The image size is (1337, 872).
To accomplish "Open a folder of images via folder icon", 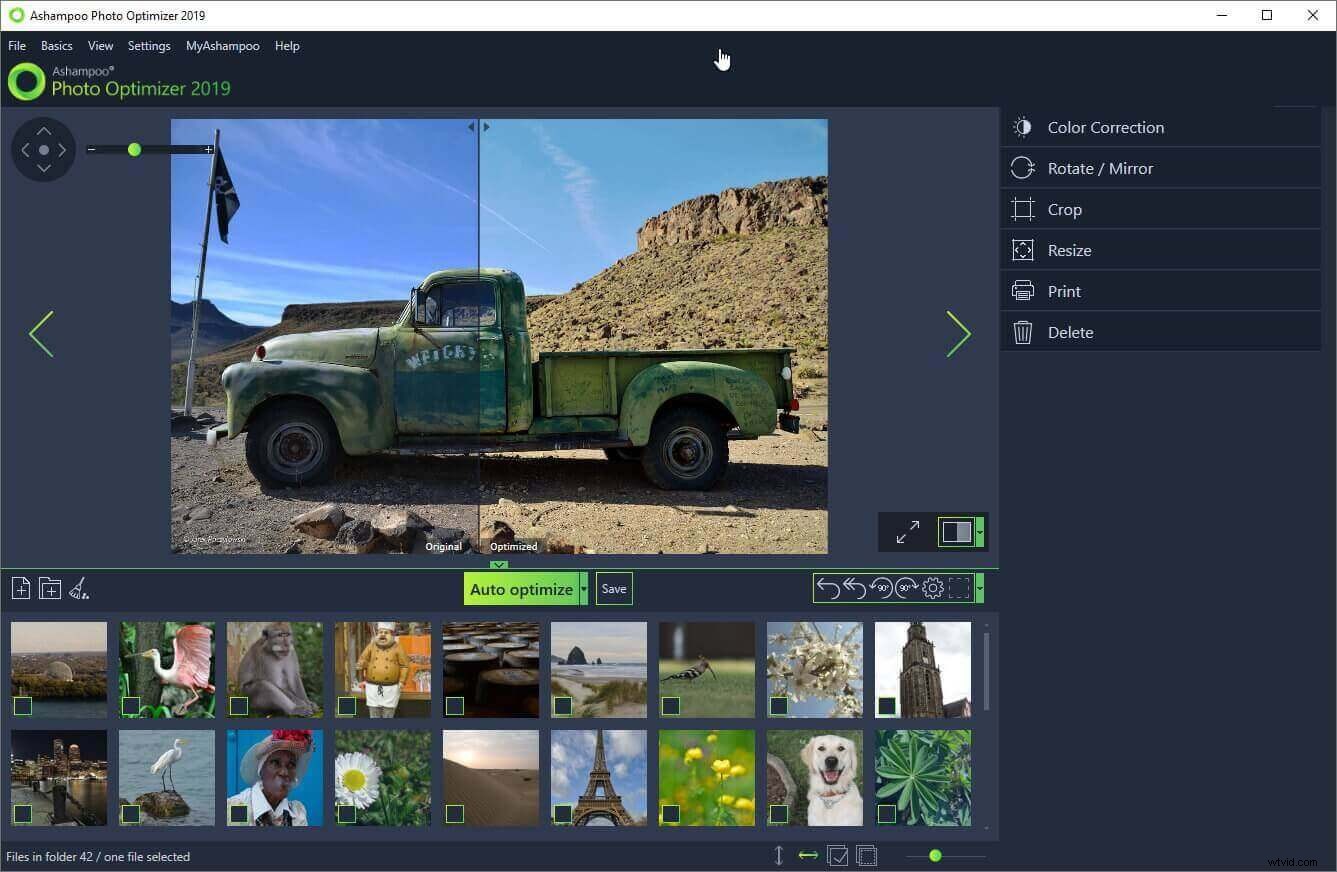I will (49, 588).
